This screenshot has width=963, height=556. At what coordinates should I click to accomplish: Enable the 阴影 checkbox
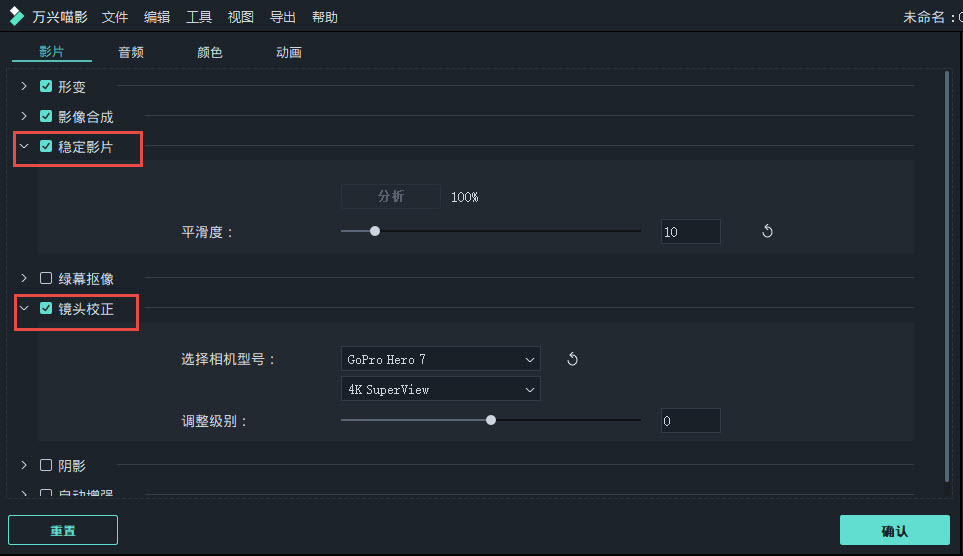(x=46, y=465)
